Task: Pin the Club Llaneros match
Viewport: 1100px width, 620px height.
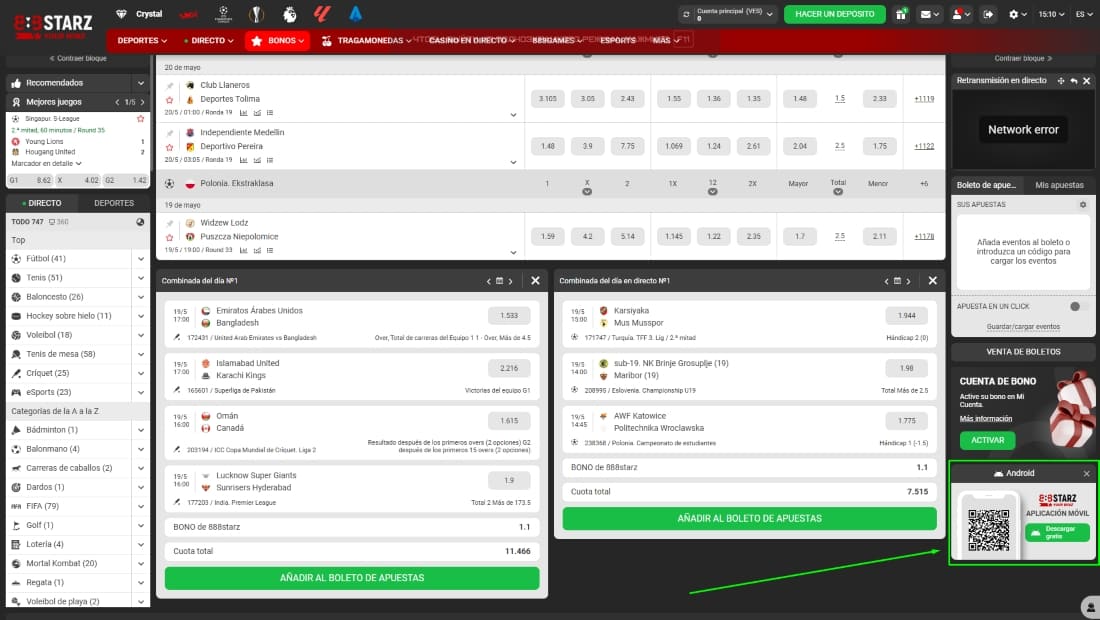Action: coord(169,86)
